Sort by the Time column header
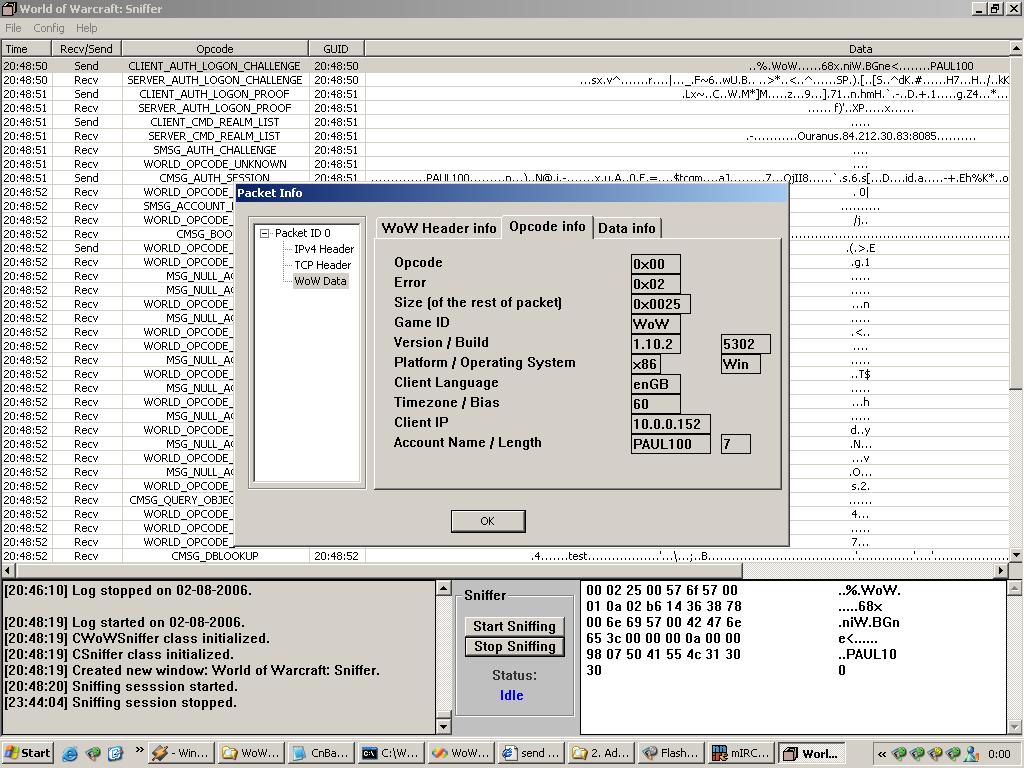The image size is (1024, 768). [x=26, y=49]
